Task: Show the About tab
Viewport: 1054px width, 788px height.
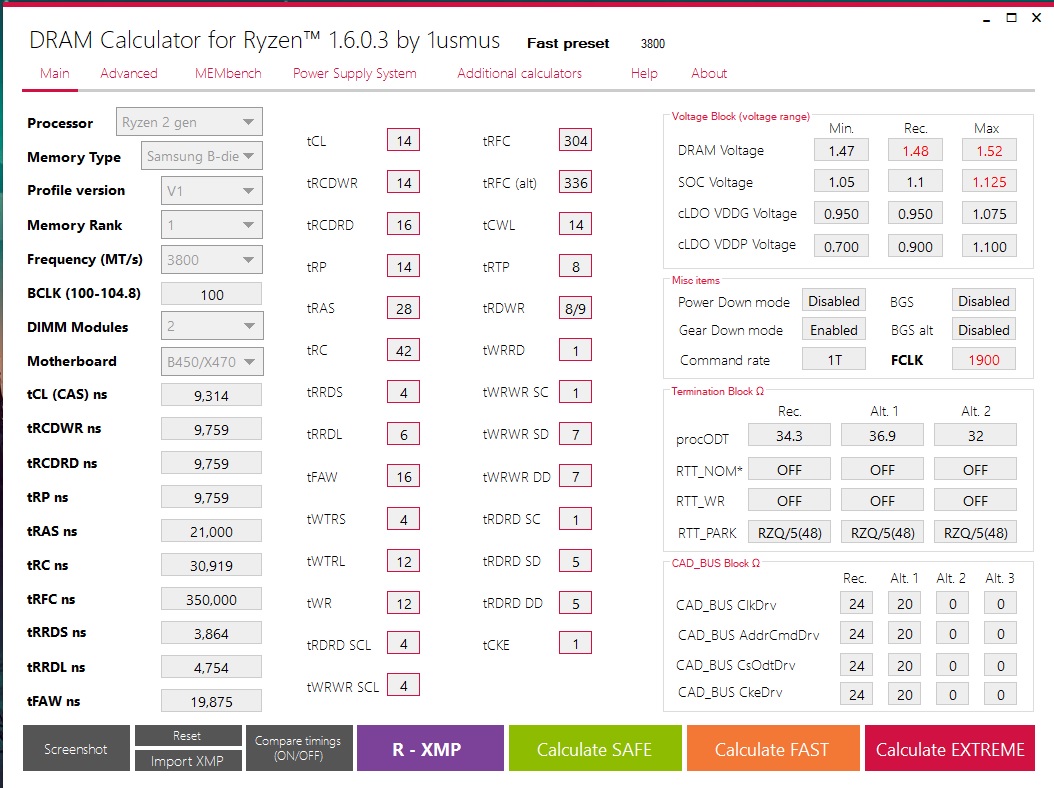Action: click(x=709, y=73)
